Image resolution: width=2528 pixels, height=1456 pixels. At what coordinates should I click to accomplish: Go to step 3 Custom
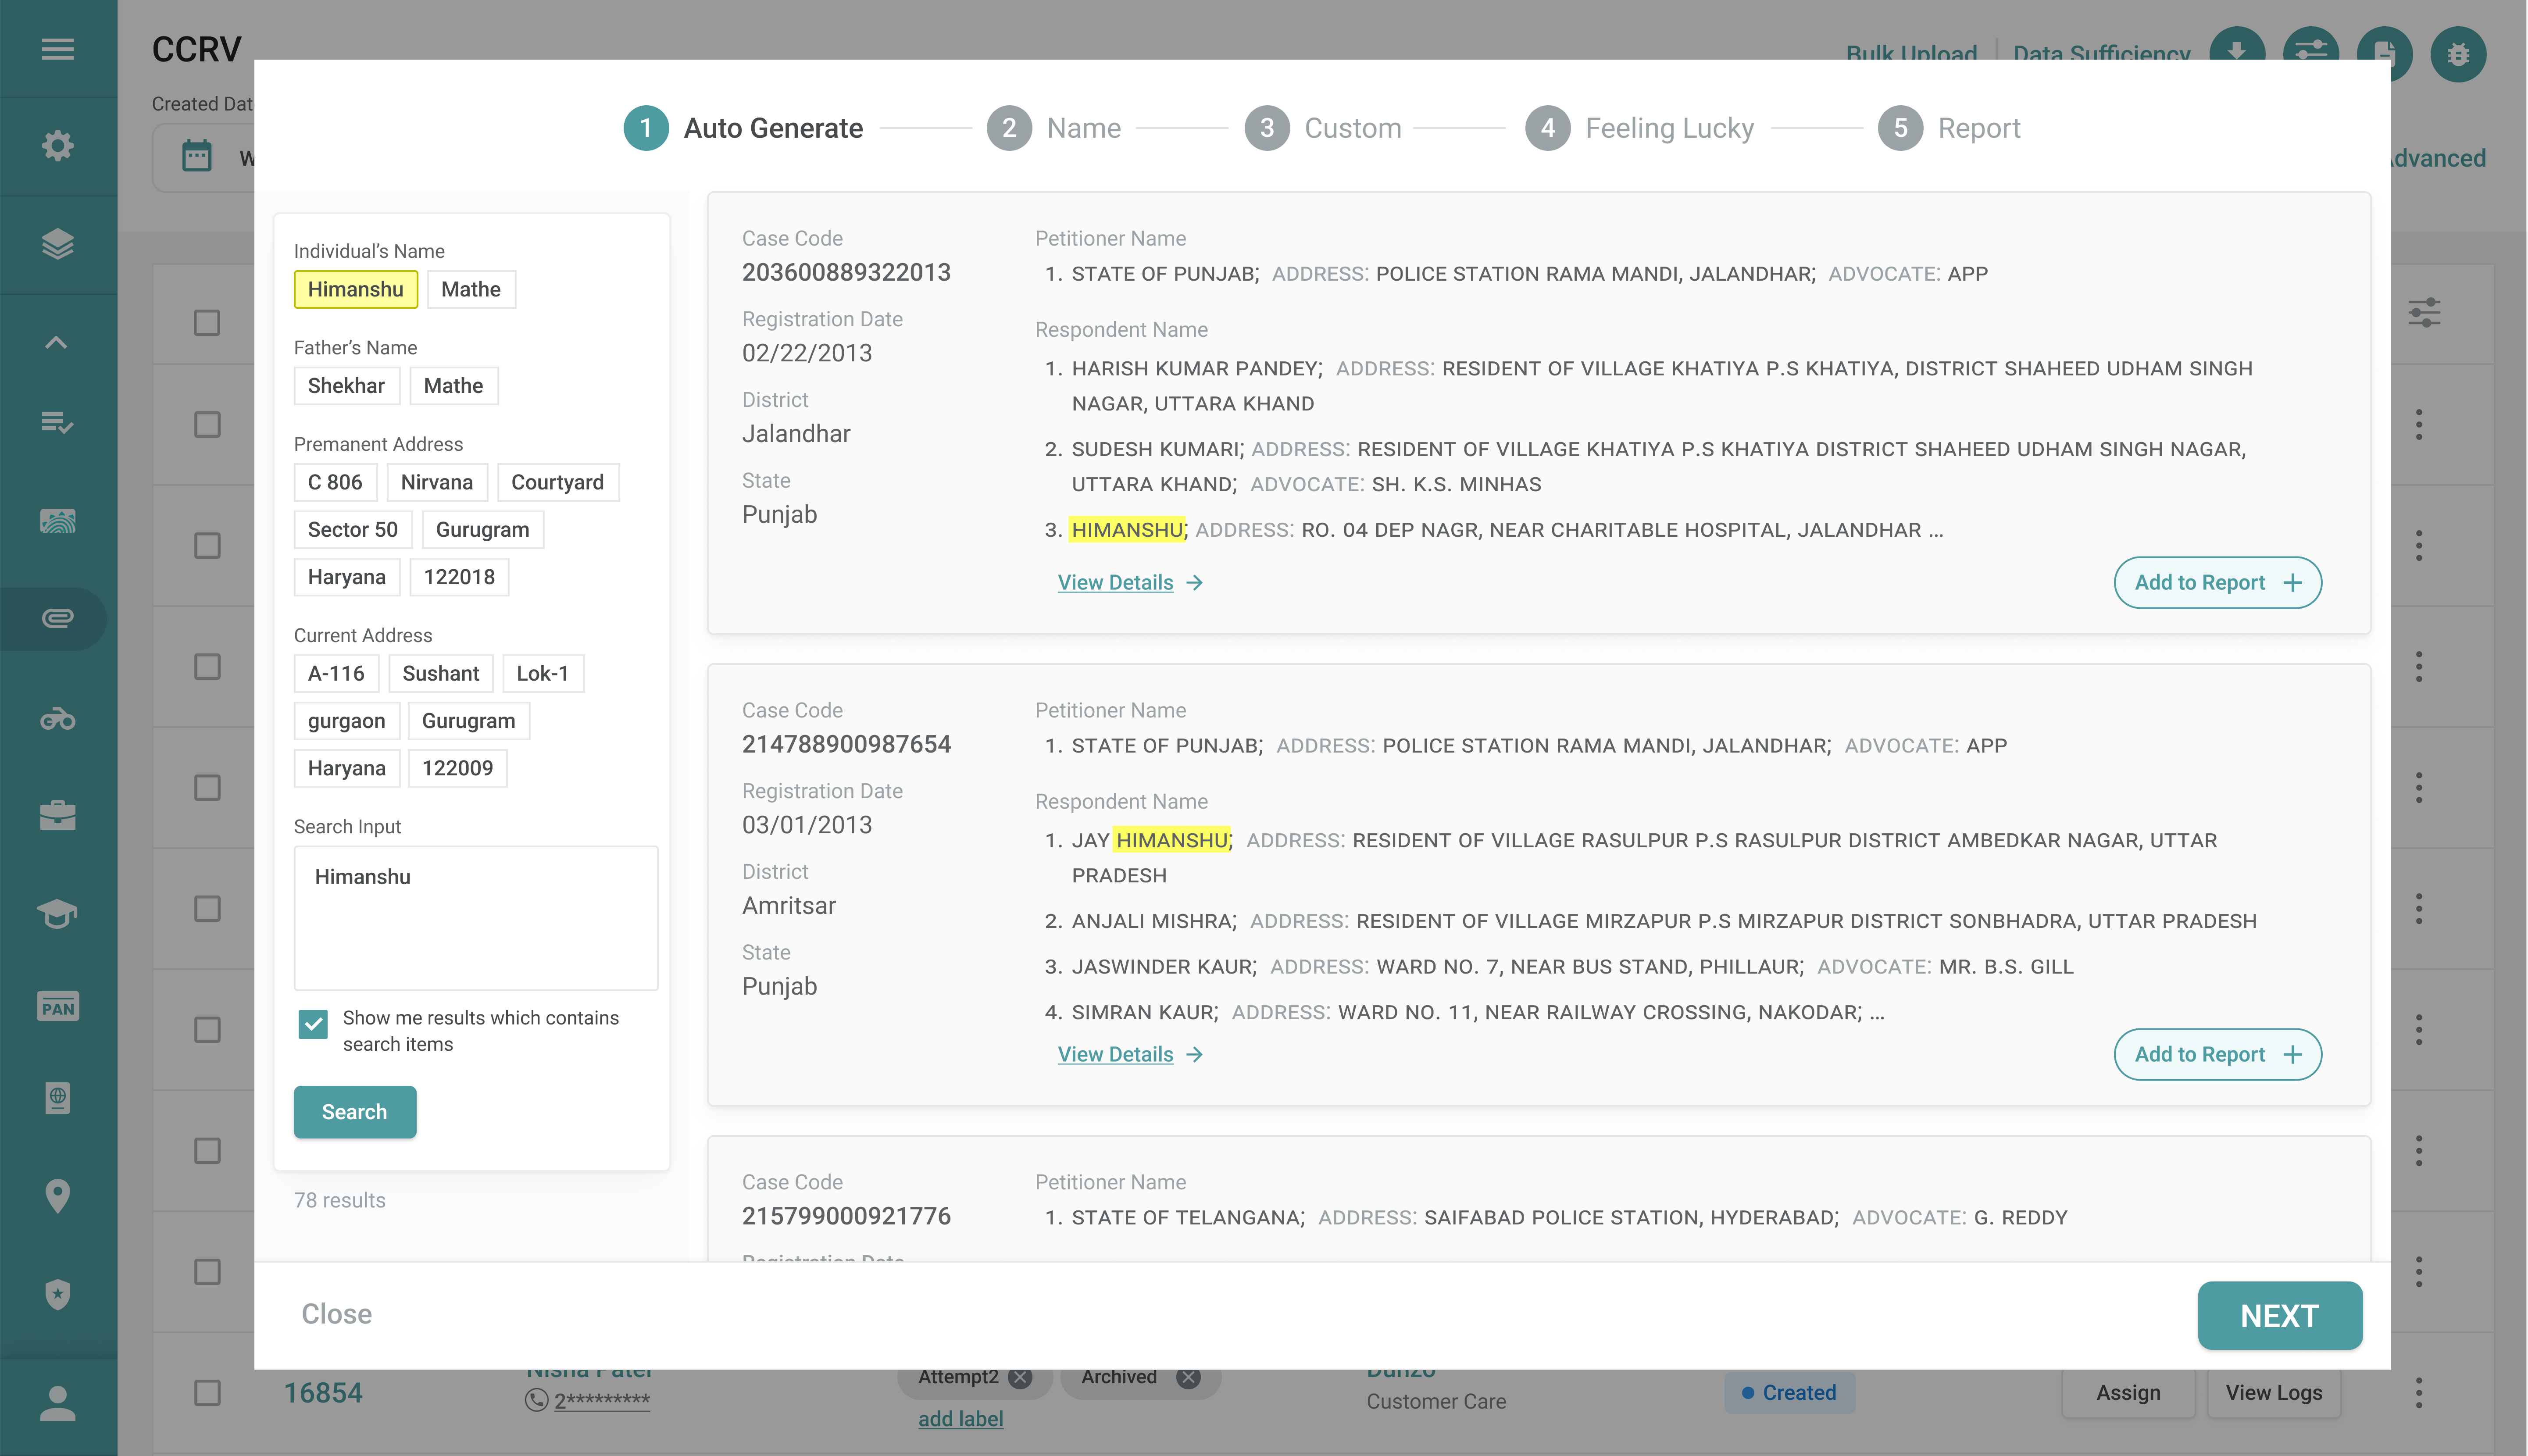pyautogui.click(x=1323, y=128)
